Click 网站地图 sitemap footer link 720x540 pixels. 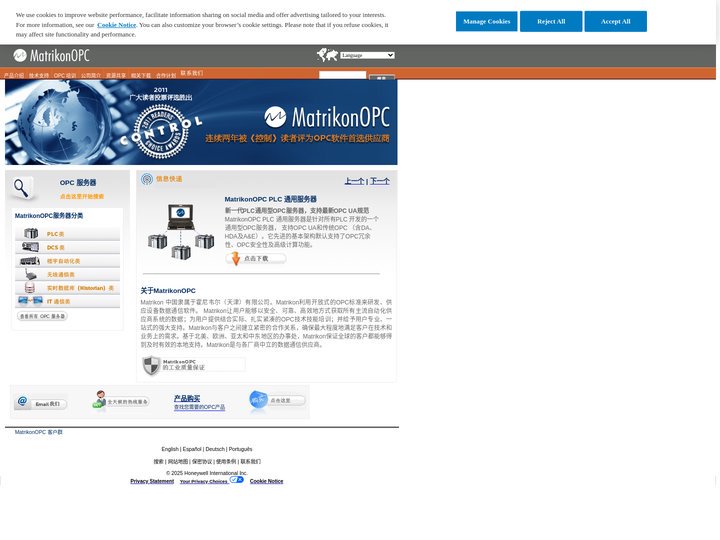(178, 461)
